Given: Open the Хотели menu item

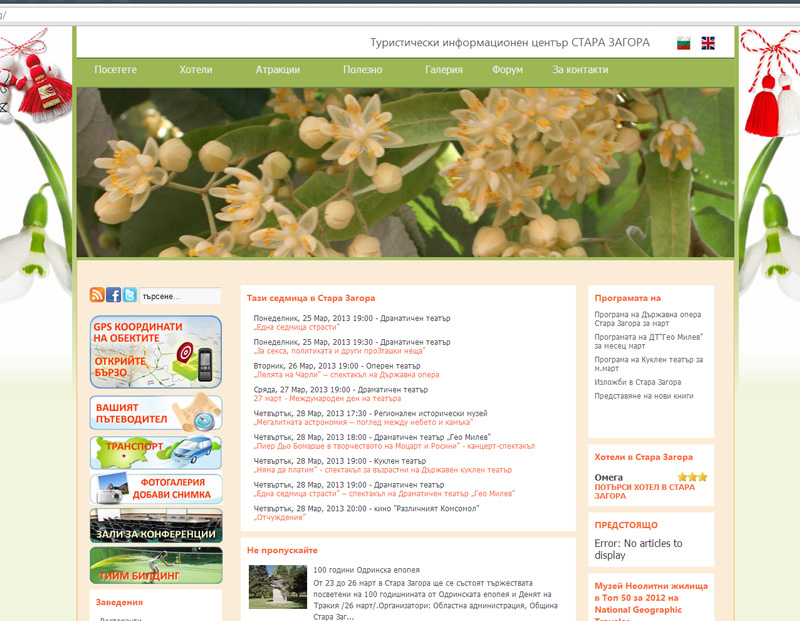Looking at the screenshot, I should (x=196, y=70).
